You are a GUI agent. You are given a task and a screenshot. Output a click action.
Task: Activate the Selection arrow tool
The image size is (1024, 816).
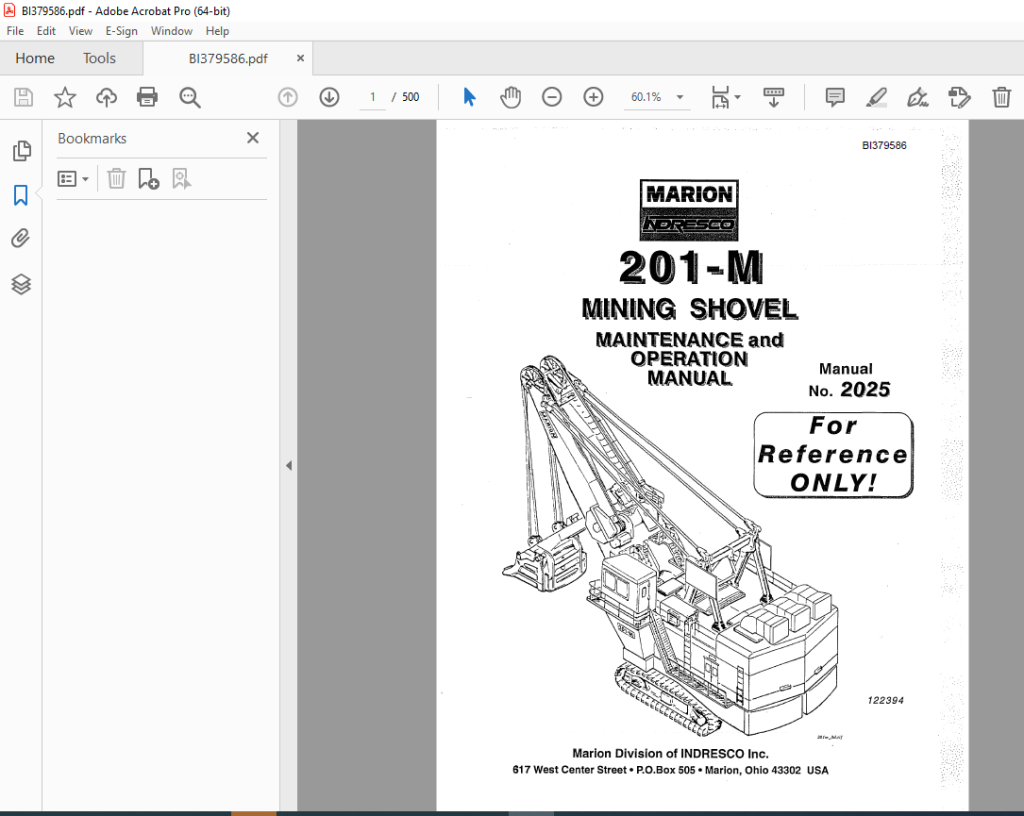pyautogui.click(x=469, y=97)
